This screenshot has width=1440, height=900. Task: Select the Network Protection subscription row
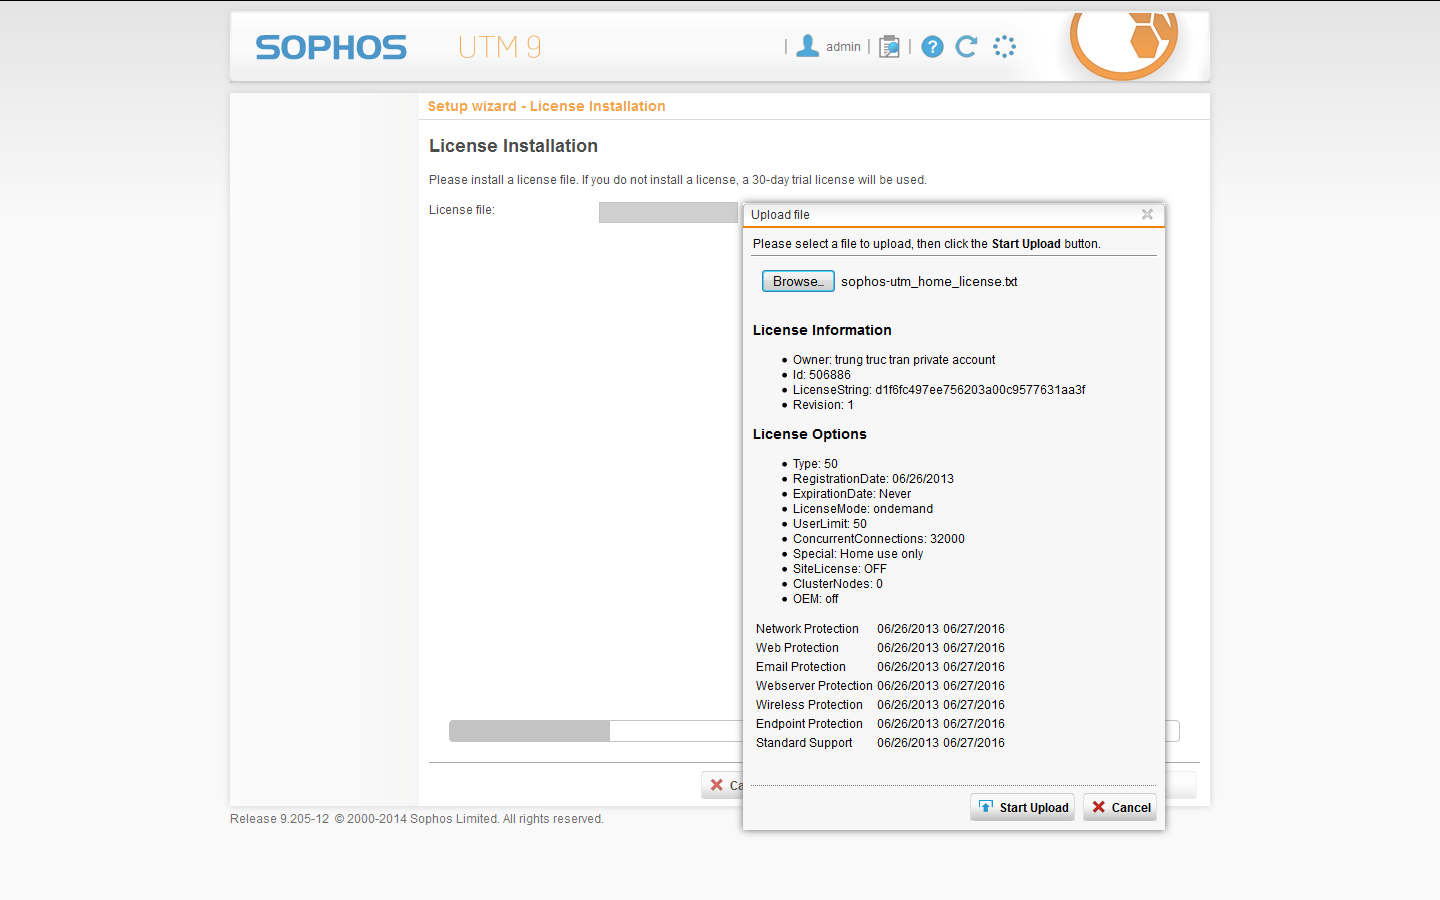point(880,629)
